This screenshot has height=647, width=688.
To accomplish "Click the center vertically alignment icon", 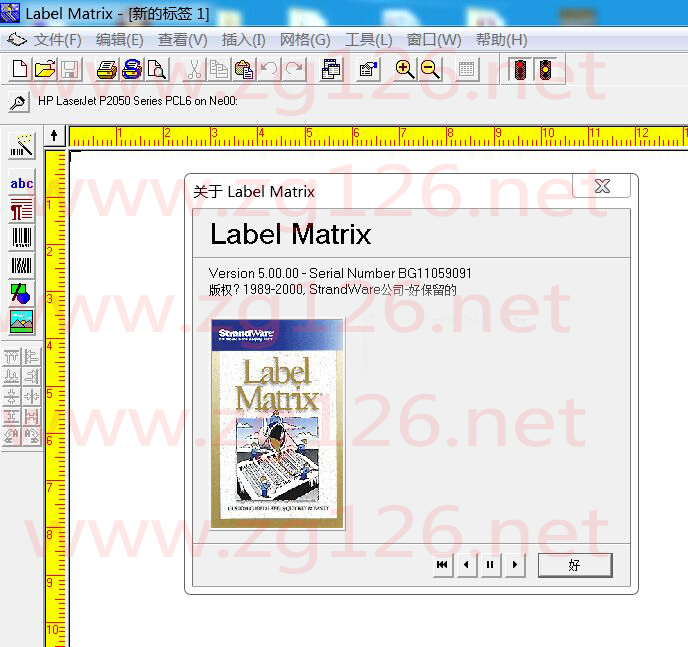I will [x=12, y=397].
